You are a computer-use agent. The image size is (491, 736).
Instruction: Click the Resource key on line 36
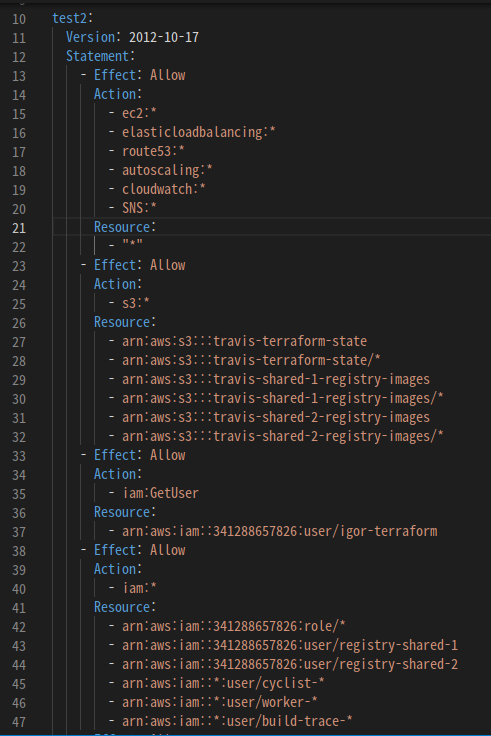coord(122,512)
